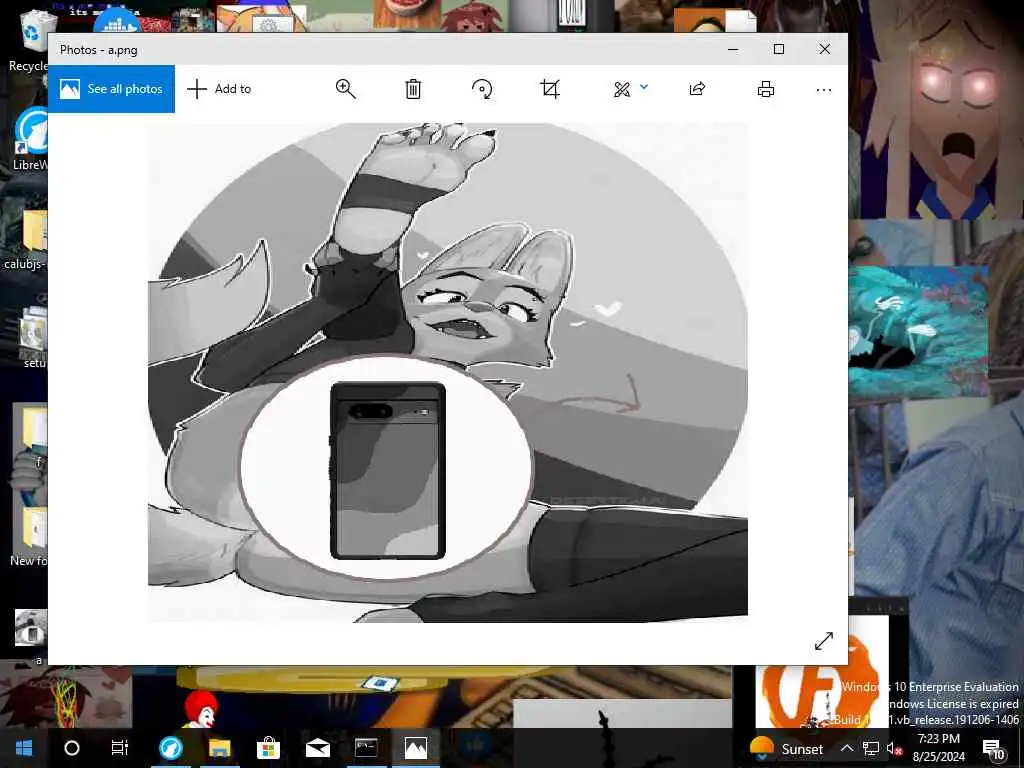The height and width of the screenshot is (768, 1024).
Task: Click the Photos - a.png title text
Action: [x=99, y=50]
